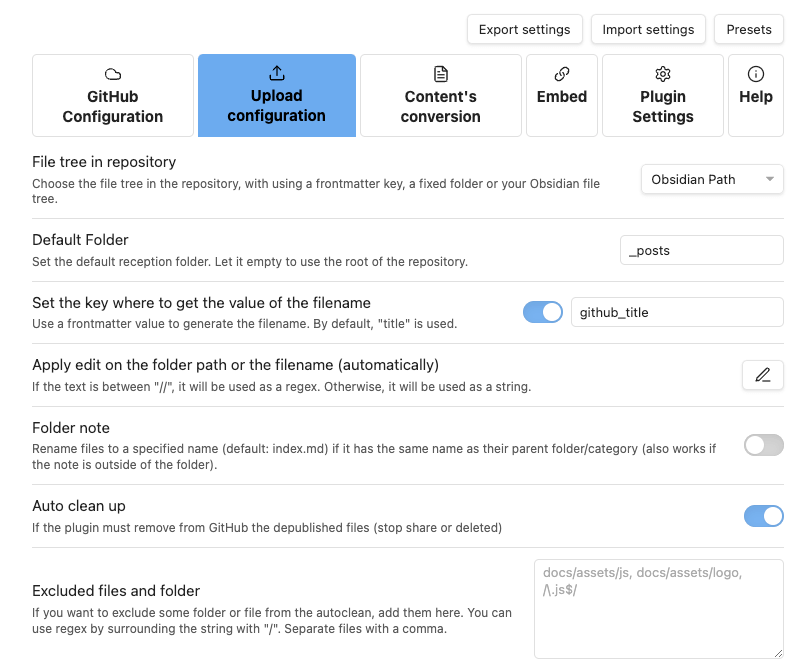Viewport: 796px width, 668px height.
Task: Focus the github_title text field
Action: [x=677, y=313]
